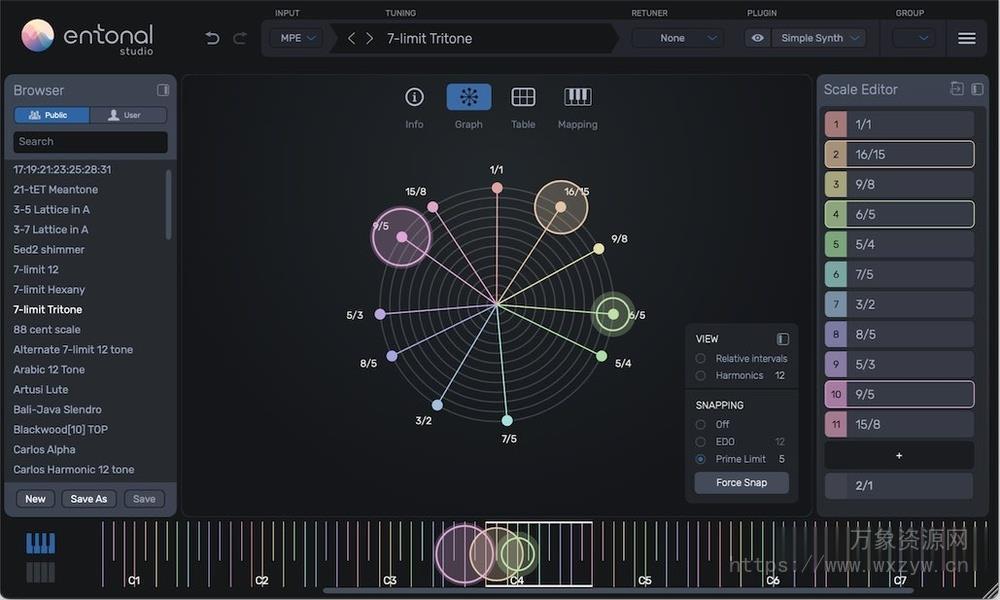Open the Retuner None dropdown
This screenshot has width=1000, height=600.
point(677,37)
